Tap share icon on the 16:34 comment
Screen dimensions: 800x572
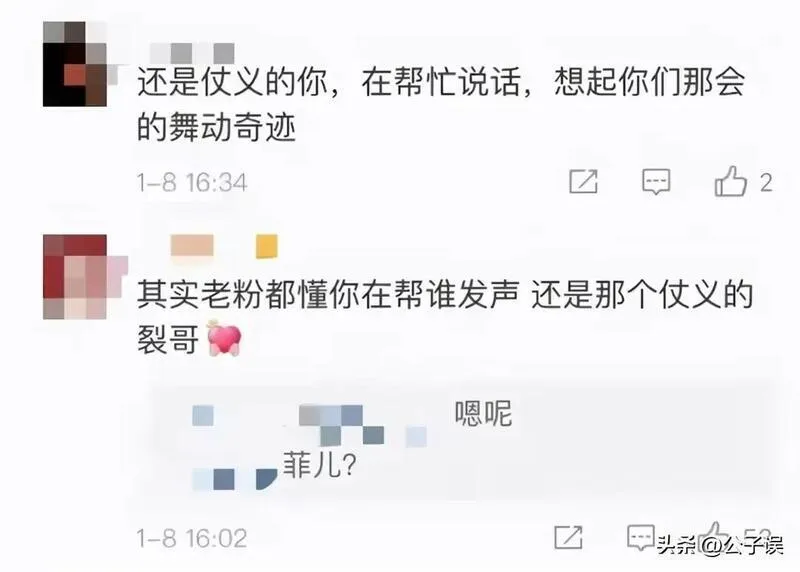coord(583,181)
